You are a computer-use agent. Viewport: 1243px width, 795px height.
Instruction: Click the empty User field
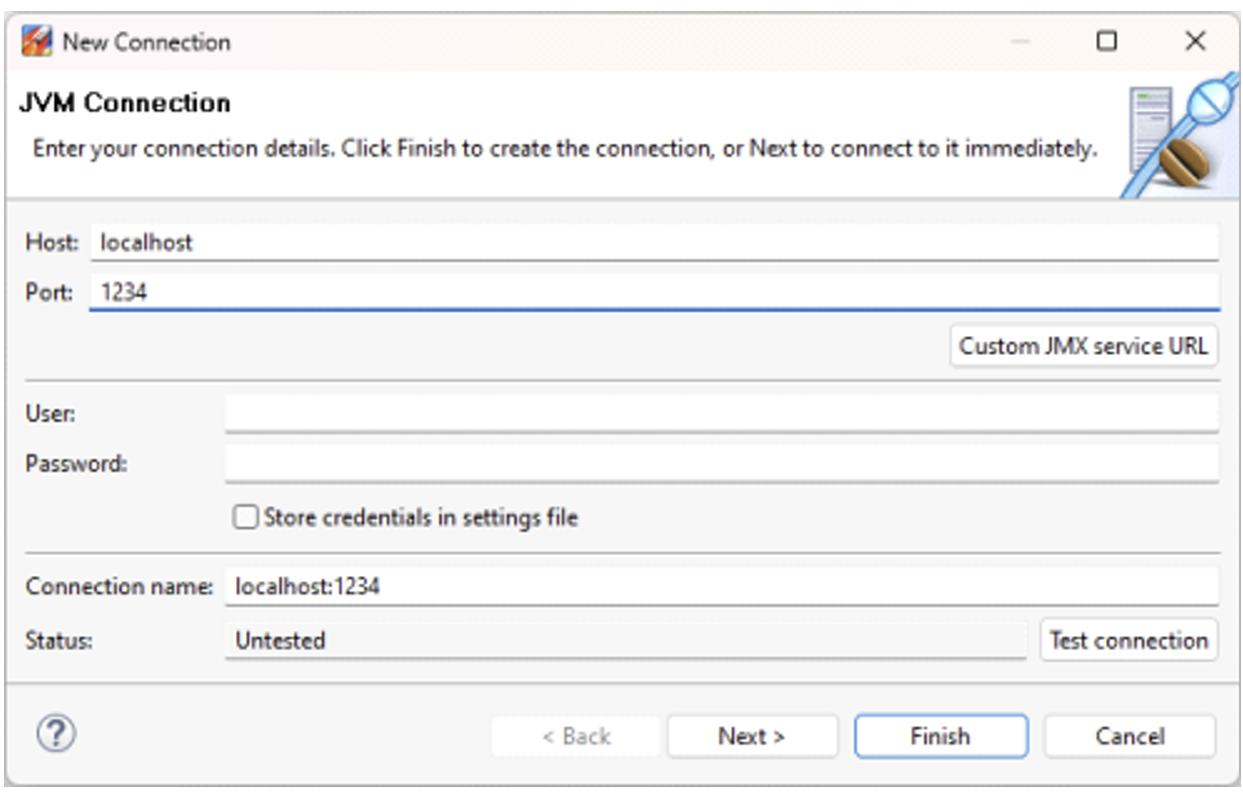click(722, 413)
